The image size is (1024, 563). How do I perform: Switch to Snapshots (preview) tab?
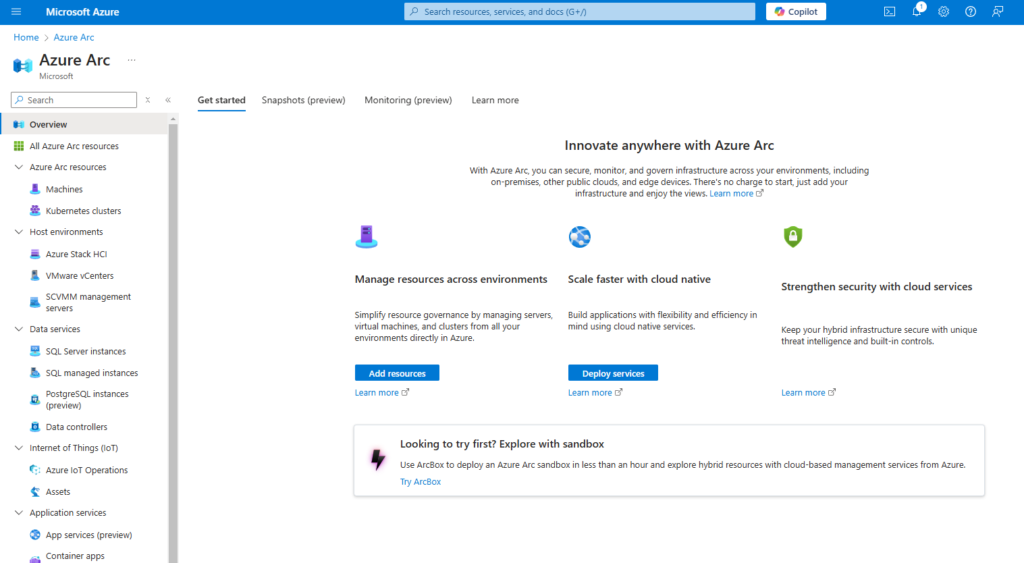click(304, 100)
